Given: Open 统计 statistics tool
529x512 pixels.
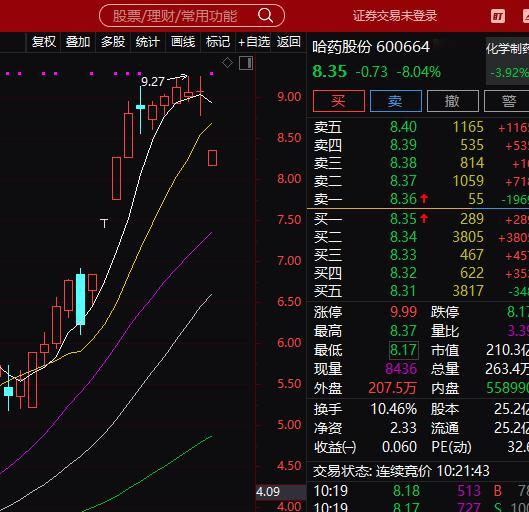Looking at the screenshot, I should (x=148, y=42).
